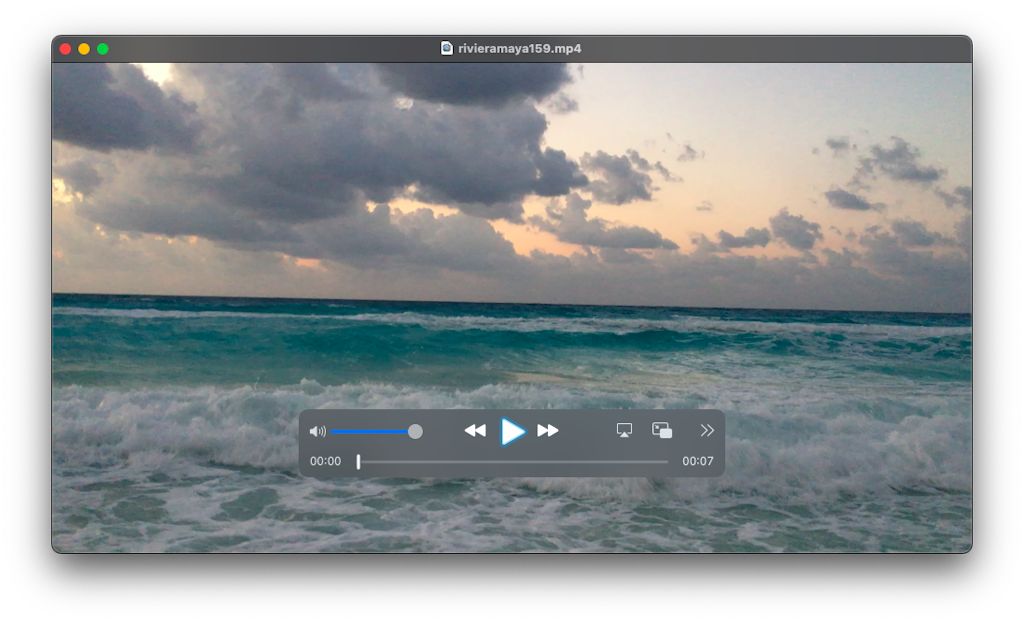Reveal extra playback controls via the double-chevron
Screen dimensions: 1024x622
pos(707,430)
